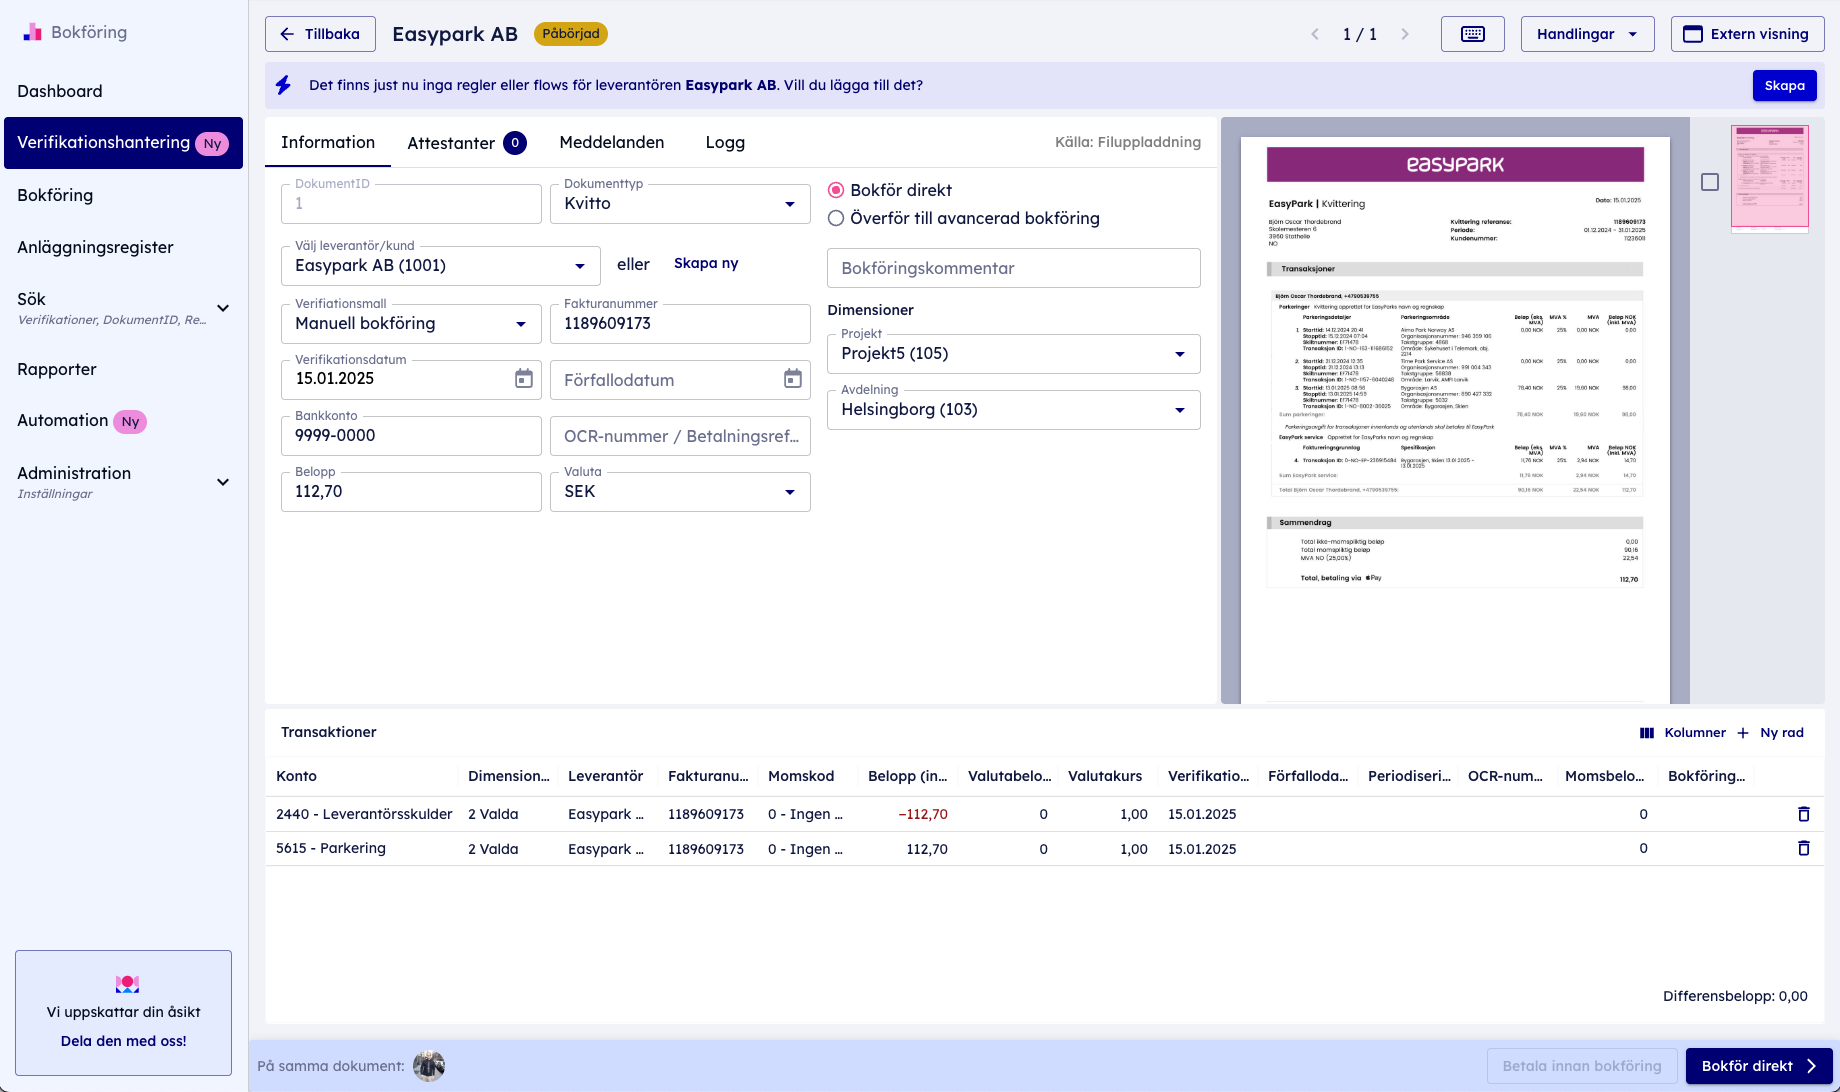
Task: Go to next document arrow
Action: (x=1404, y=34)
